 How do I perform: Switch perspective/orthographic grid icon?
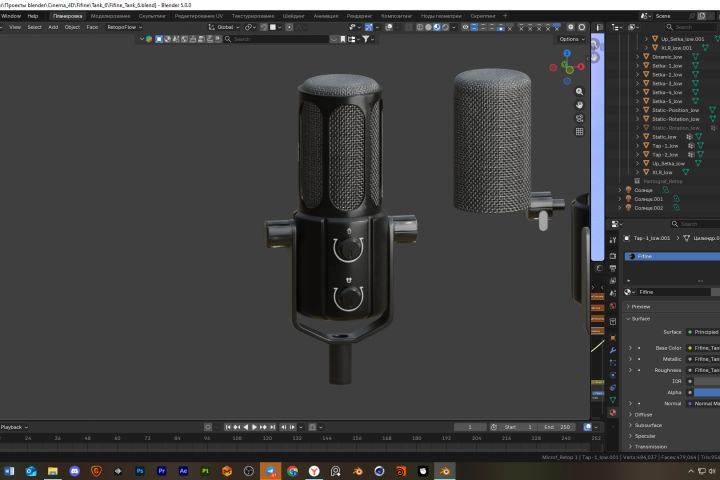click(580, 131)
